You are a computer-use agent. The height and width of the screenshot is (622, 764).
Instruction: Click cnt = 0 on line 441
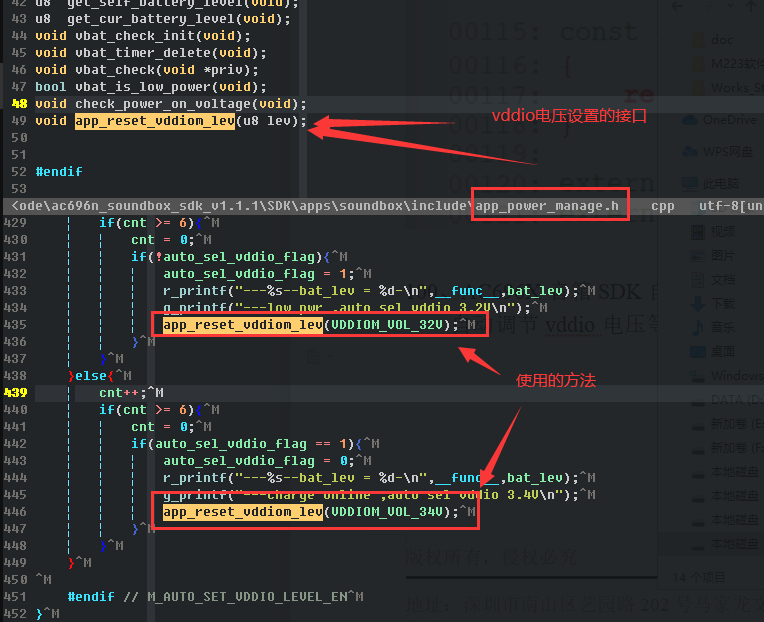[163, 427]
